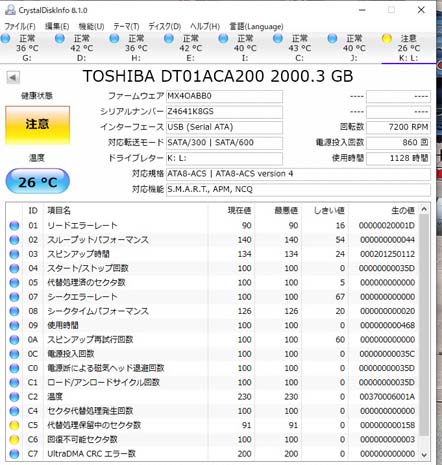442x465 pixels.
Task: Click blue status icon for row 07
Action: (14, 297)
